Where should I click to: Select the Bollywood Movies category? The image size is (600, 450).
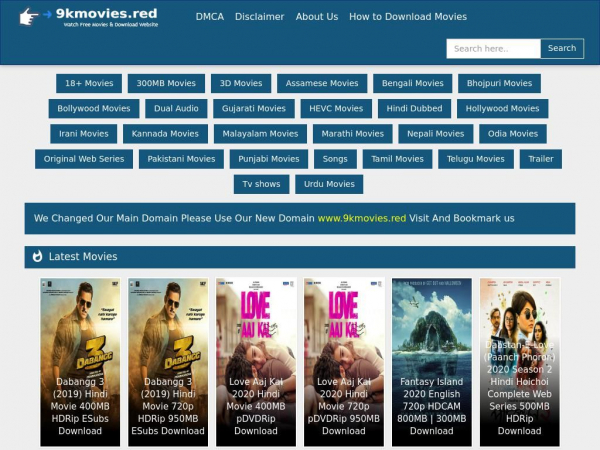pyautogui.click(x=94, y=109)
